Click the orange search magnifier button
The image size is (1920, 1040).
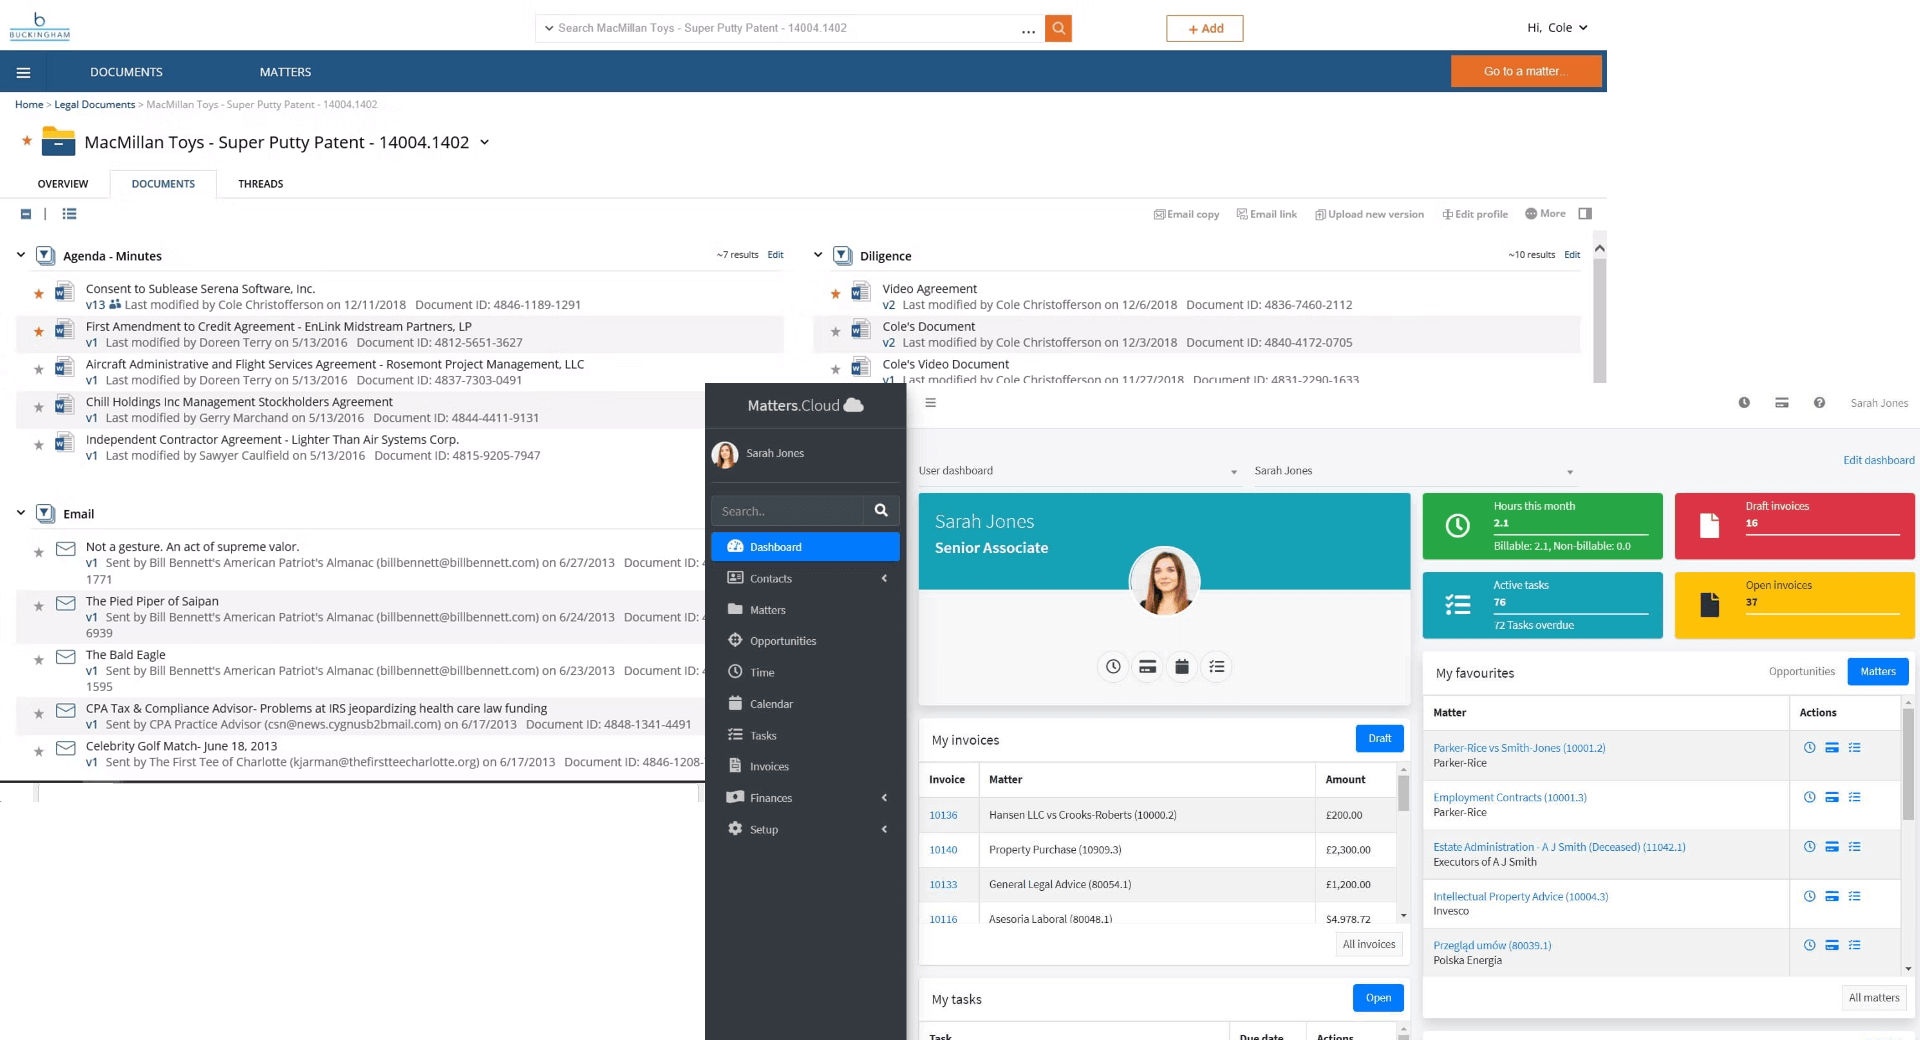[x=1058, y=28]
